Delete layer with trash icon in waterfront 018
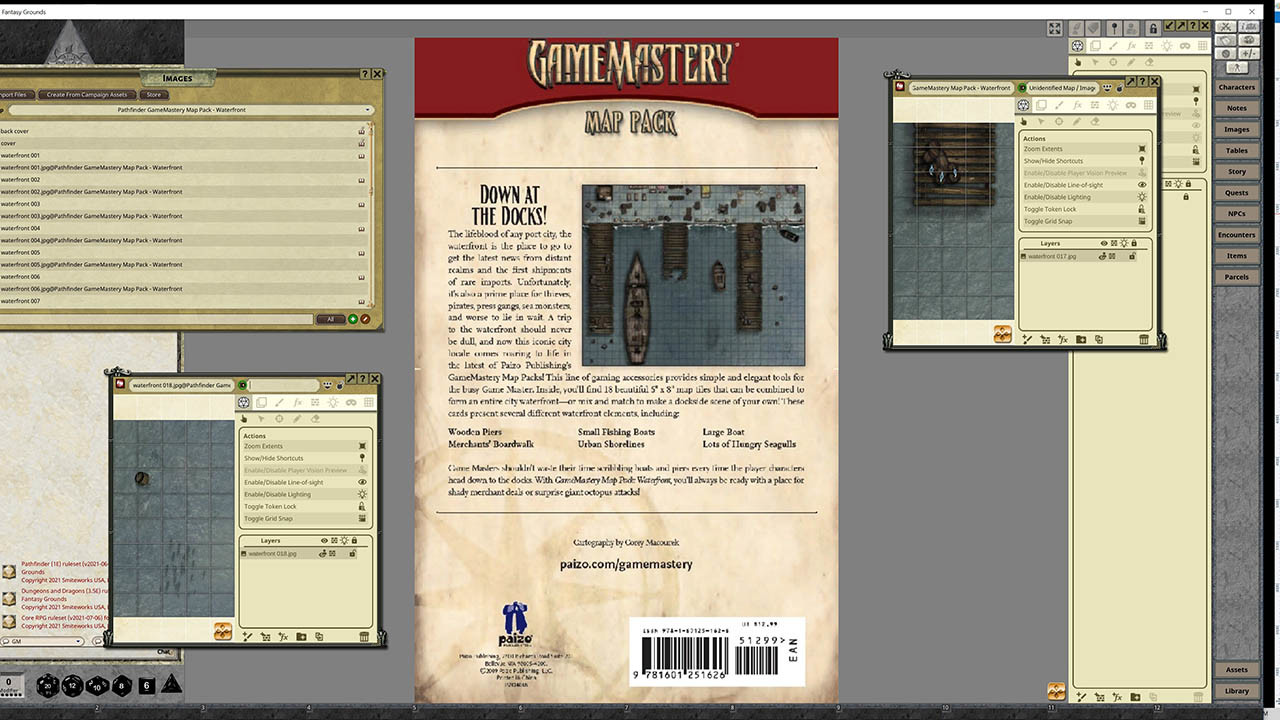This screenshot has height=720, width=1280. 364,637
